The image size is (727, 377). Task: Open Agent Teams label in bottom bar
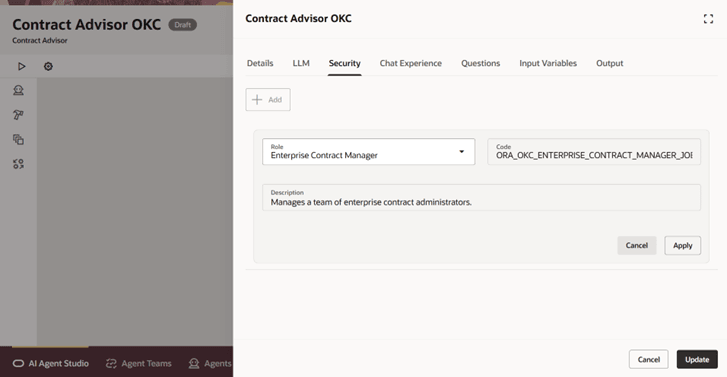tap(147, 364)
